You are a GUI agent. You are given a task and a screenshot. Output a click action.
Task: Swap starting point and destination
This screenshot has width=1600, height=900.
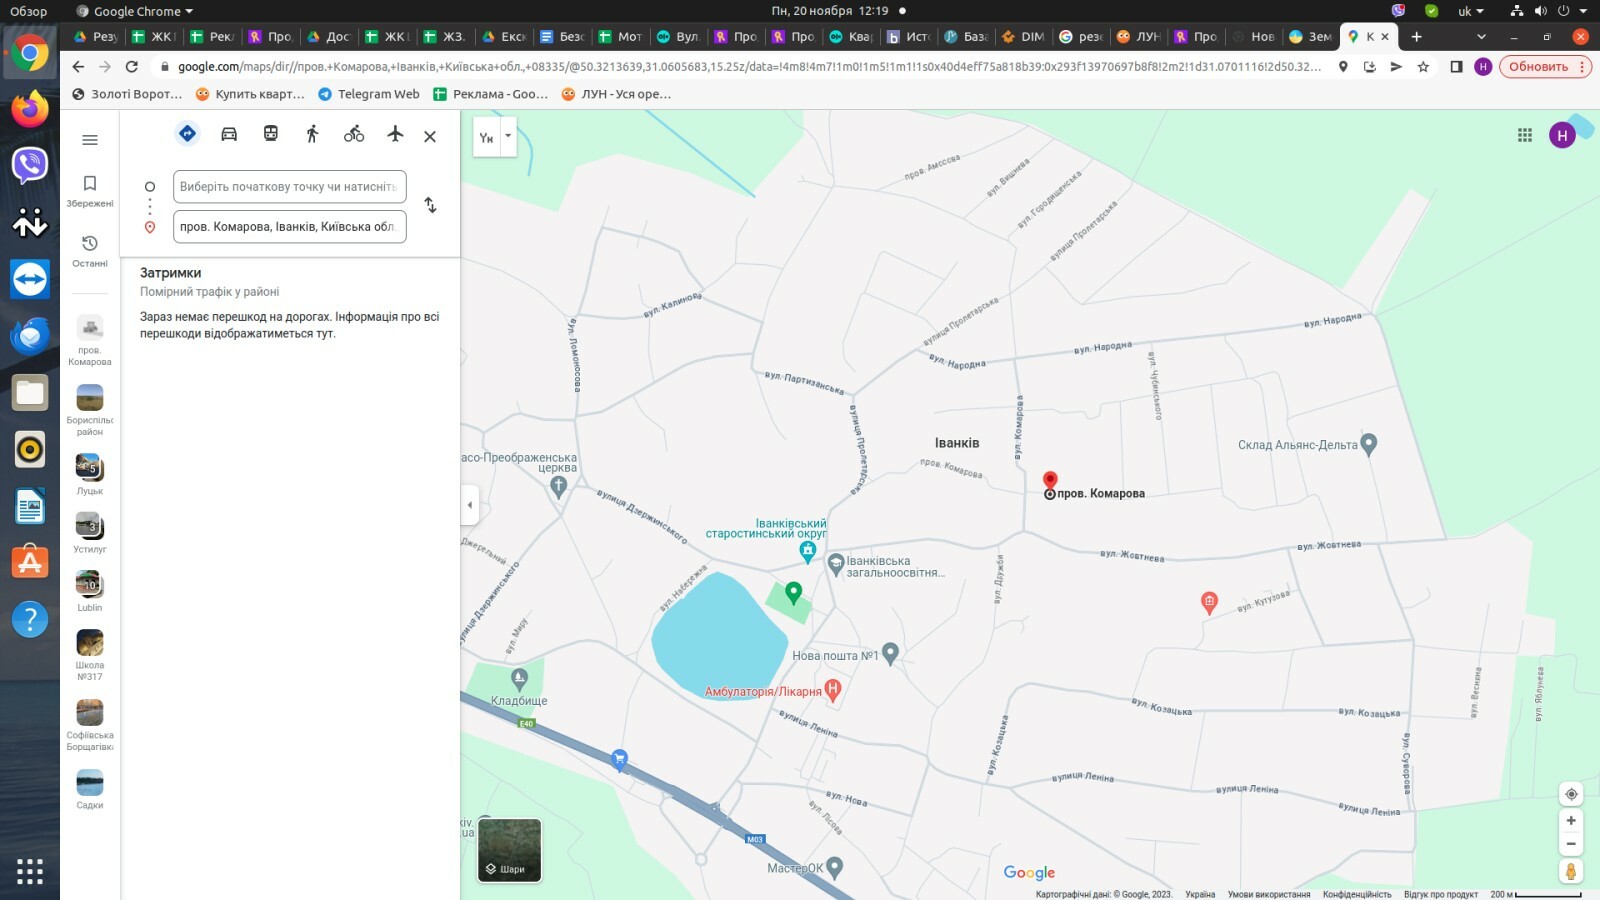(430, 205)
